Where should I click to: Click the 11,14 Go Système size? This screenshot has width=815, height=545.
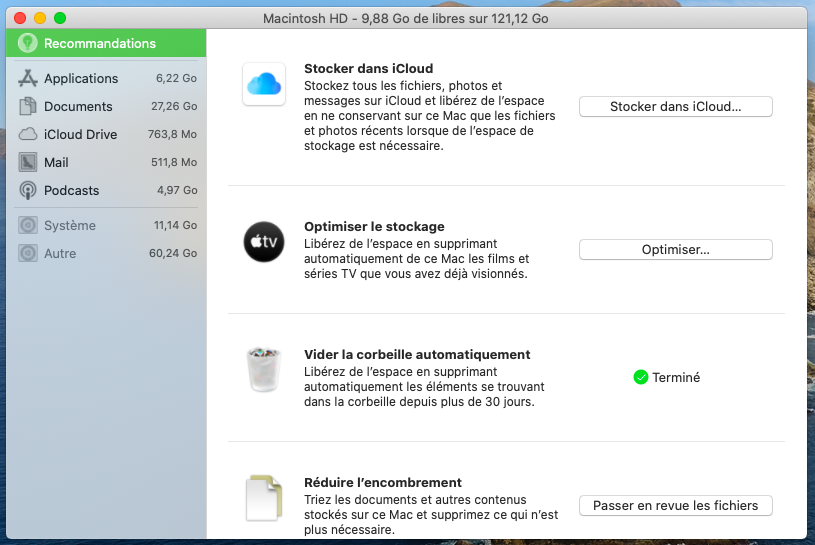coord(175,225)
